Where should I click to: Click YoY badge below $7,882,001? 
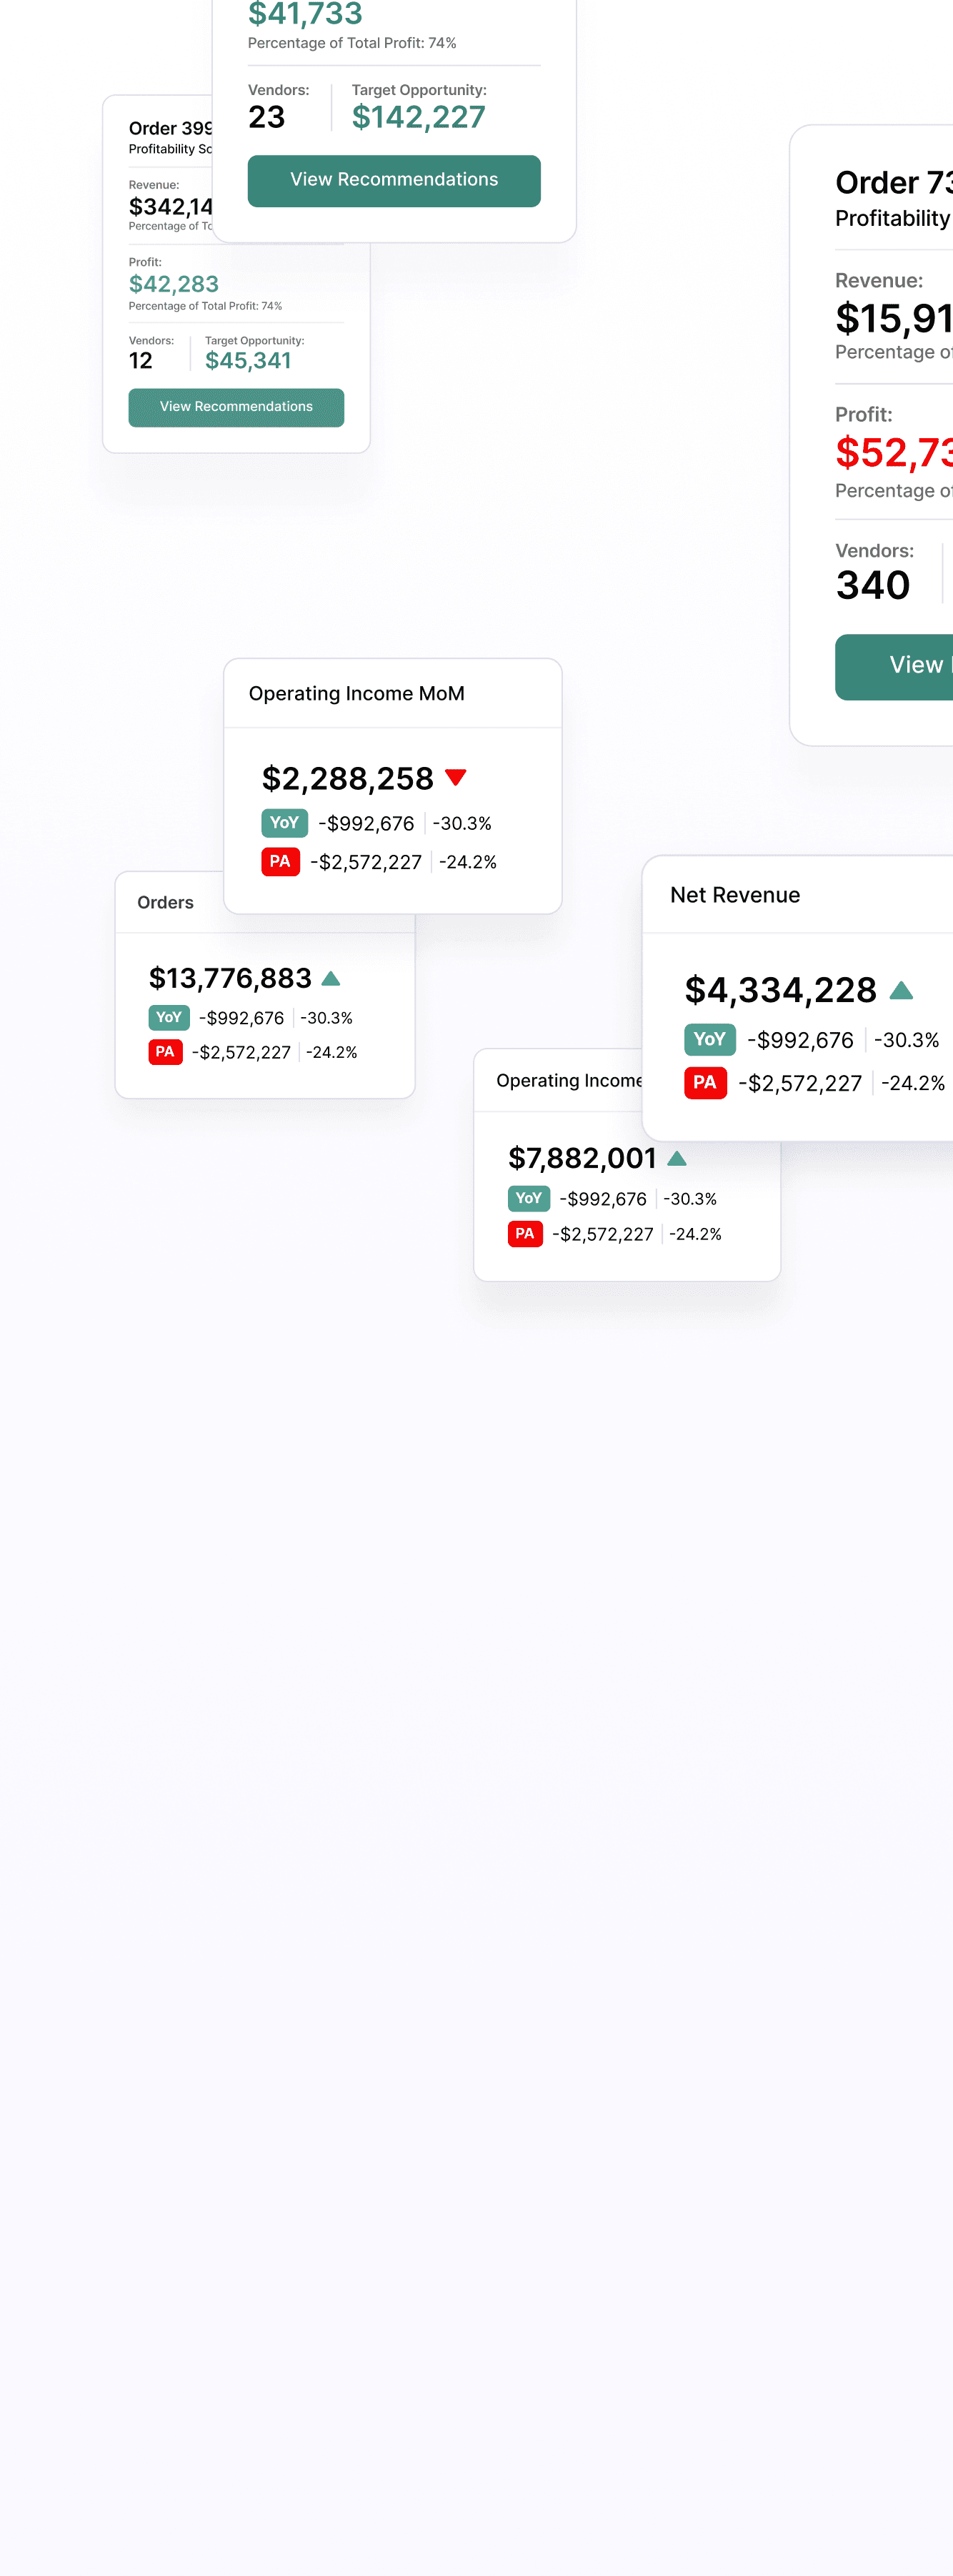click(x=528, y=1198)
